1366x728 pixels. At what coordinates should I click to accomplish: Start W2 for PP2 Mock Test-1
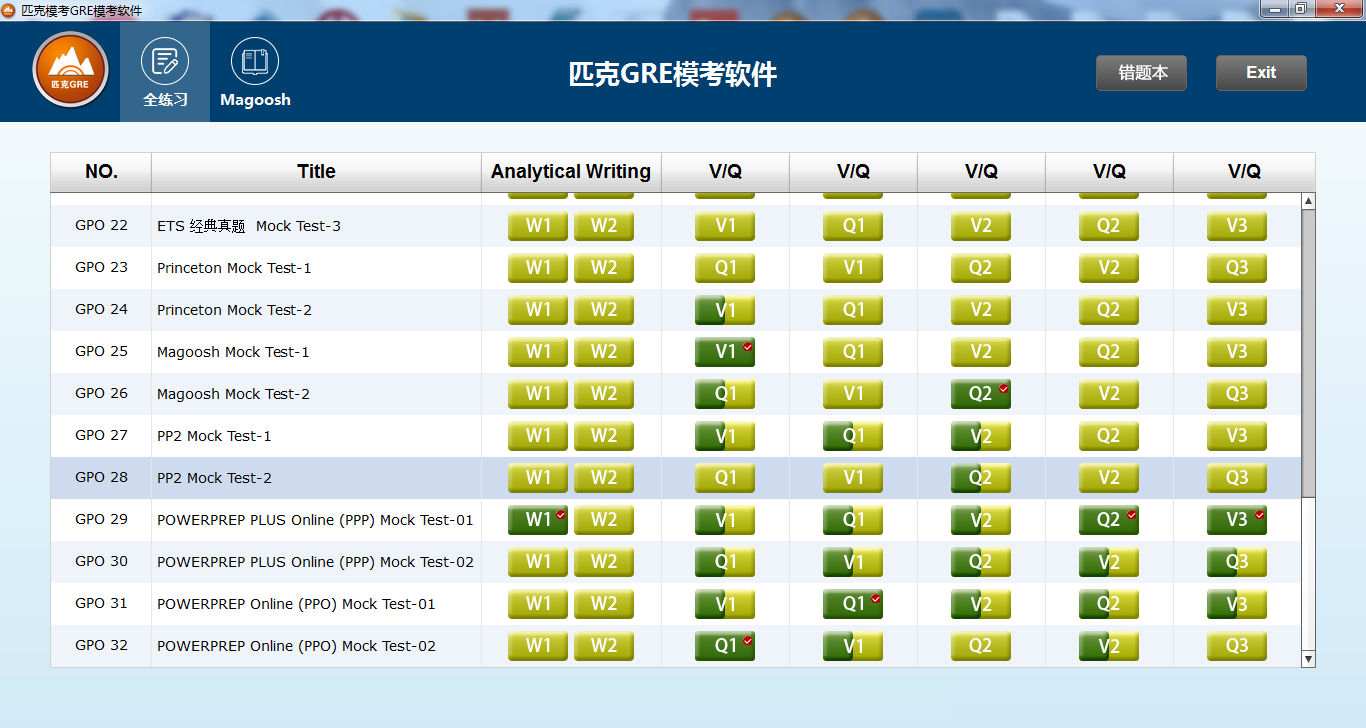tap(604, 436)
